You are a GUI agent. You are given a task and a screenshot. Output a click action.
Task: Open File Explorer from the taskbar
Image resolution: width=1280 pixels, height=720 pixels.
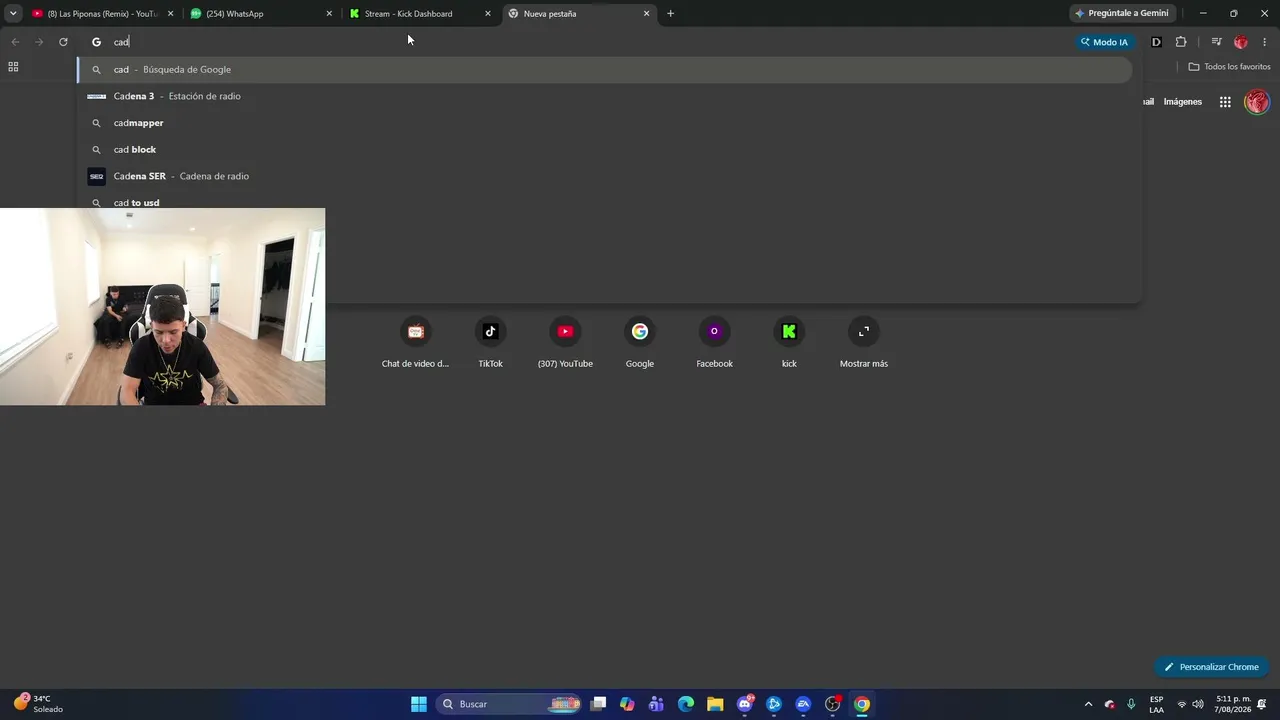(715, 704)
